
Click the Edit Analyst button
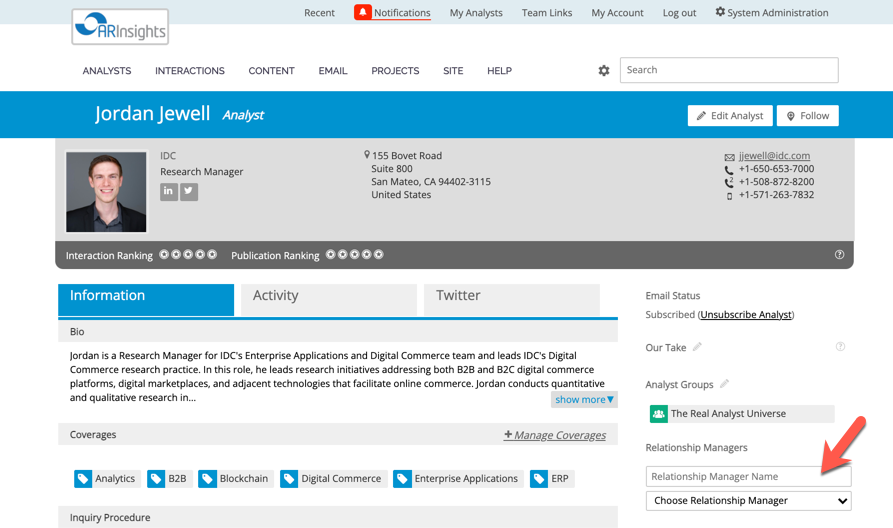[x=730, y=116]
